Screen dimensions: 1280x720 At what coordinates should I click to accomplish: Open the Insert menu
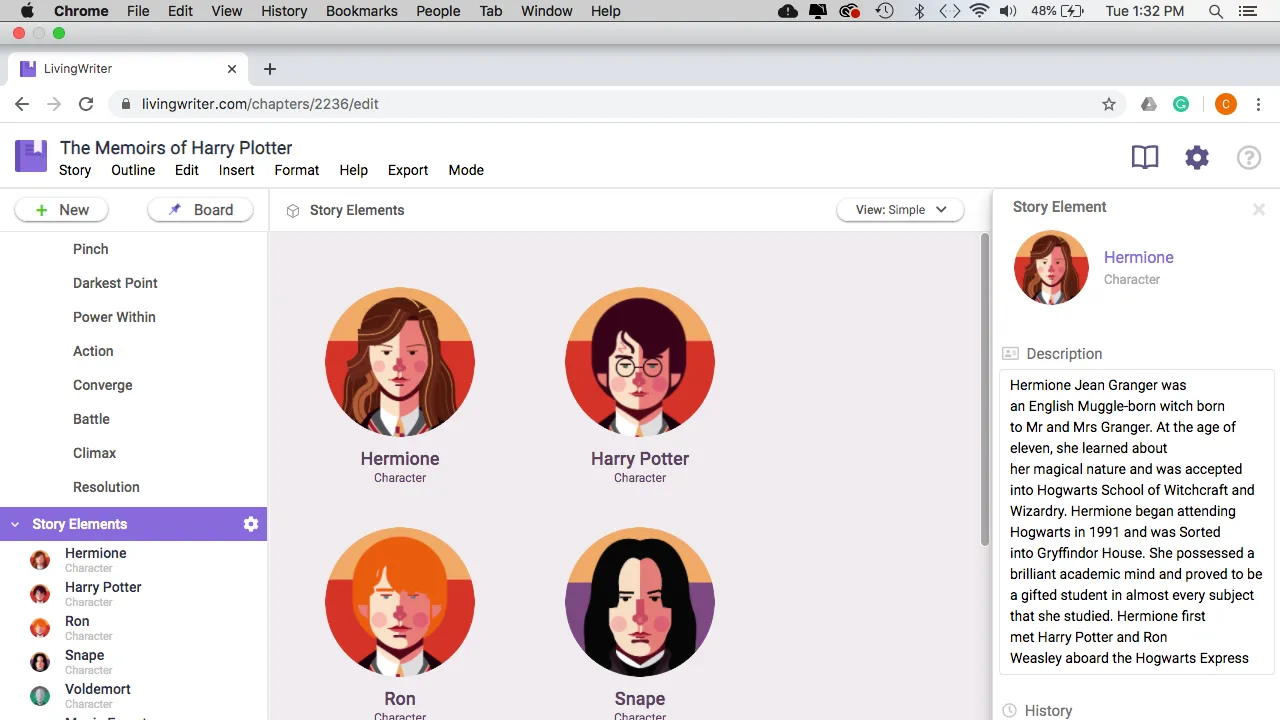pos(237,170)
